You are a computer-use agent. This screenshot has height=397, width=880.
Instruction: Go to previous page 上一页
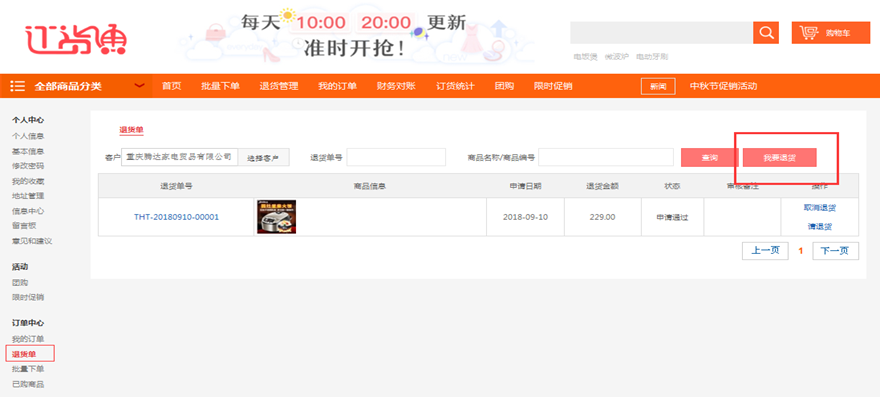tap(765, 250)
